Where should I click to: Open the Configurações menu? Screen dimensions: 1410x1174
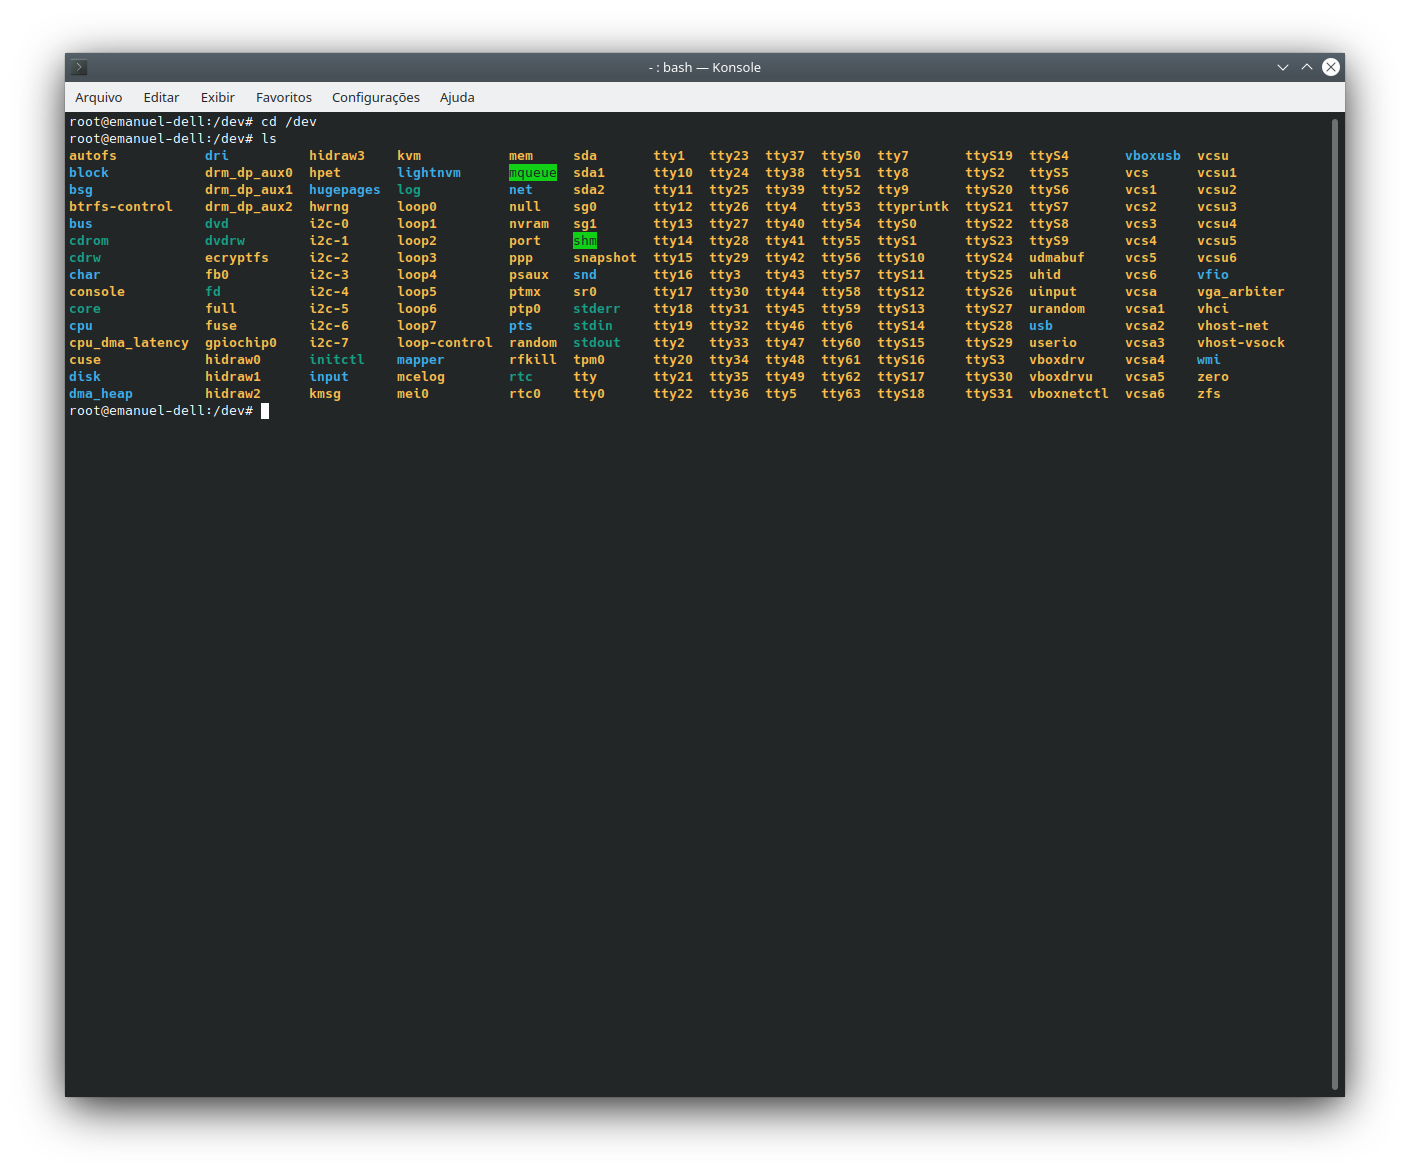click(x=376, y=98)
